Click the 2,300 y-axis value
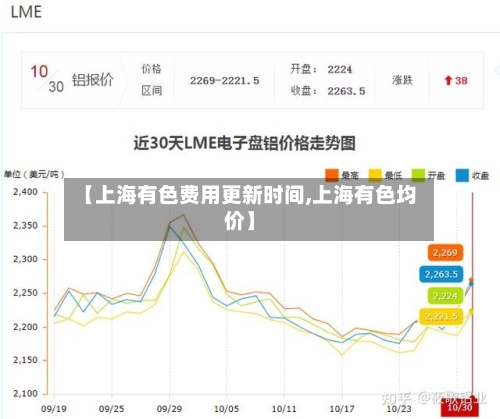 tap(25, 259)
